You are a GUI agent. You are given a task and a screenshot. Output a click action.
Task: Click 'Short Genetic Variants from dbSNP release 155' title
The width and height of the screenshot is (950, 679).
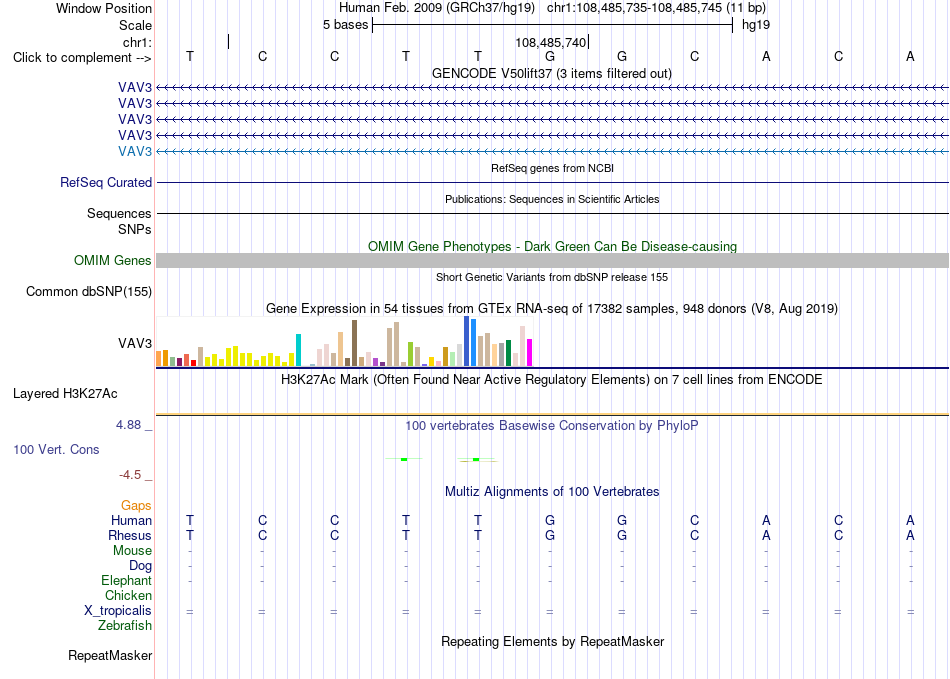pos(552,277)
